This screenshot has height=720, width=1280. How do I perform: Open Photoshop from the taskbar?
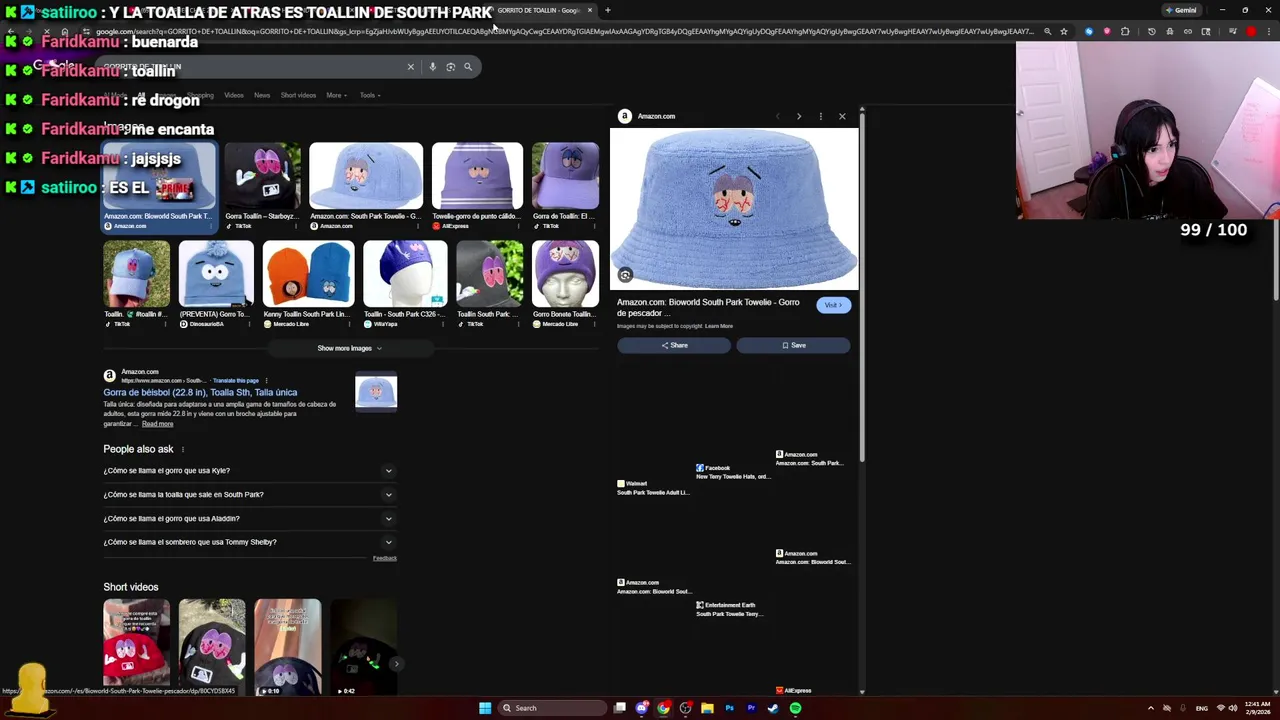pos(729,708)
